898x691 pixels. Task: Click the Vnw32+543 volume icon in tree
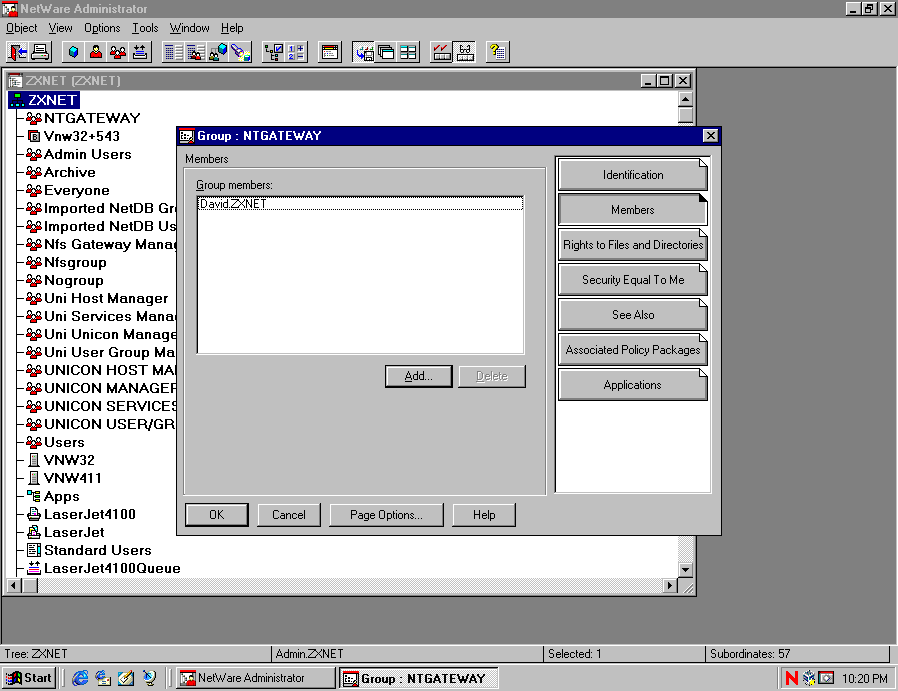point(34,136)
